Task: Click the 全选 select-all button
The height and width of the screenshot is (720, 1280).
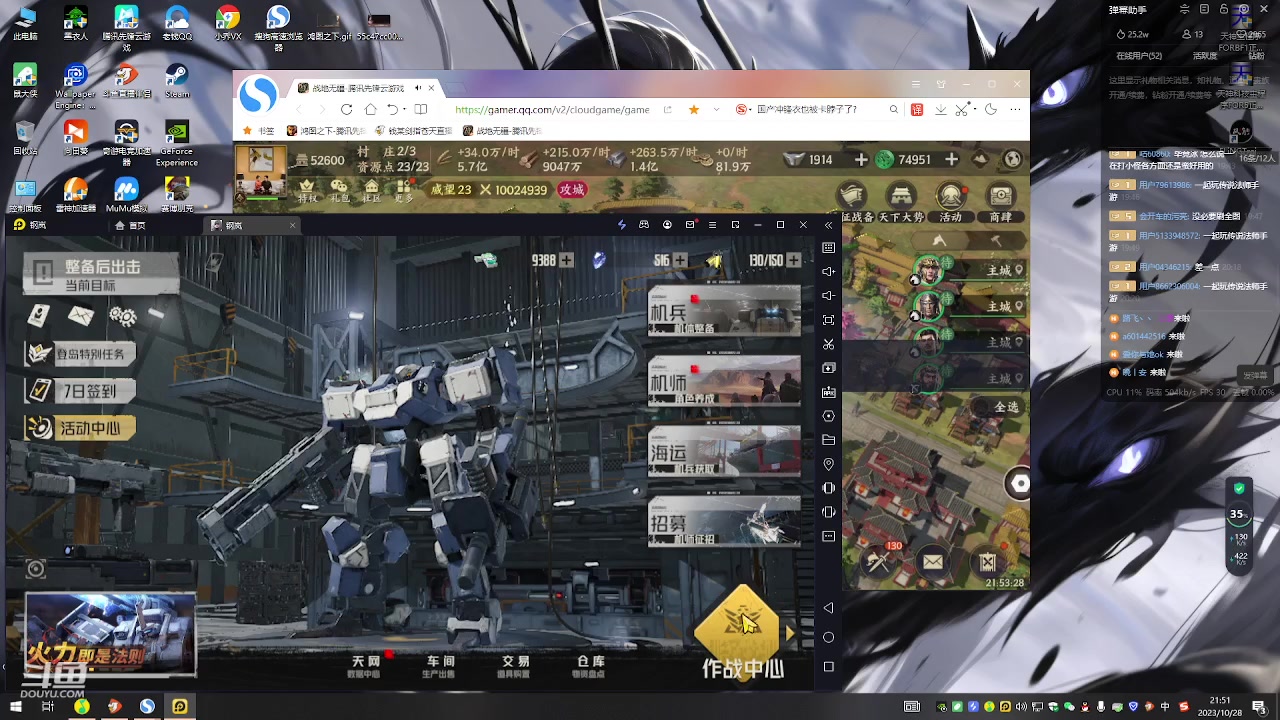Action: coord(1005,407)
